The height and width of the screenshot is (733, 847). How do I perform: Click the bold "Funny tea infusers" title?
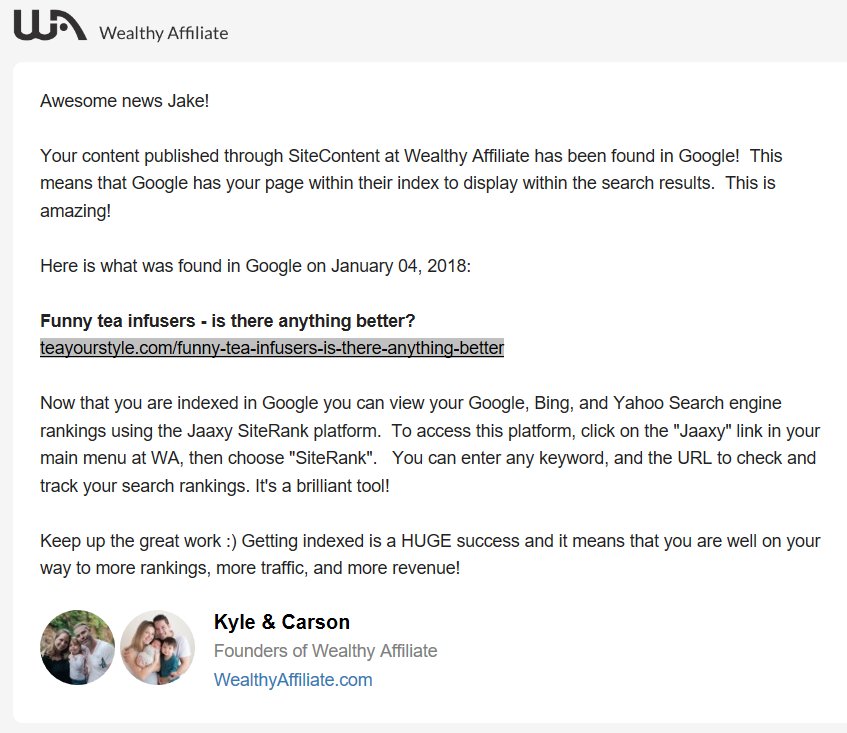tap(227, 321)
